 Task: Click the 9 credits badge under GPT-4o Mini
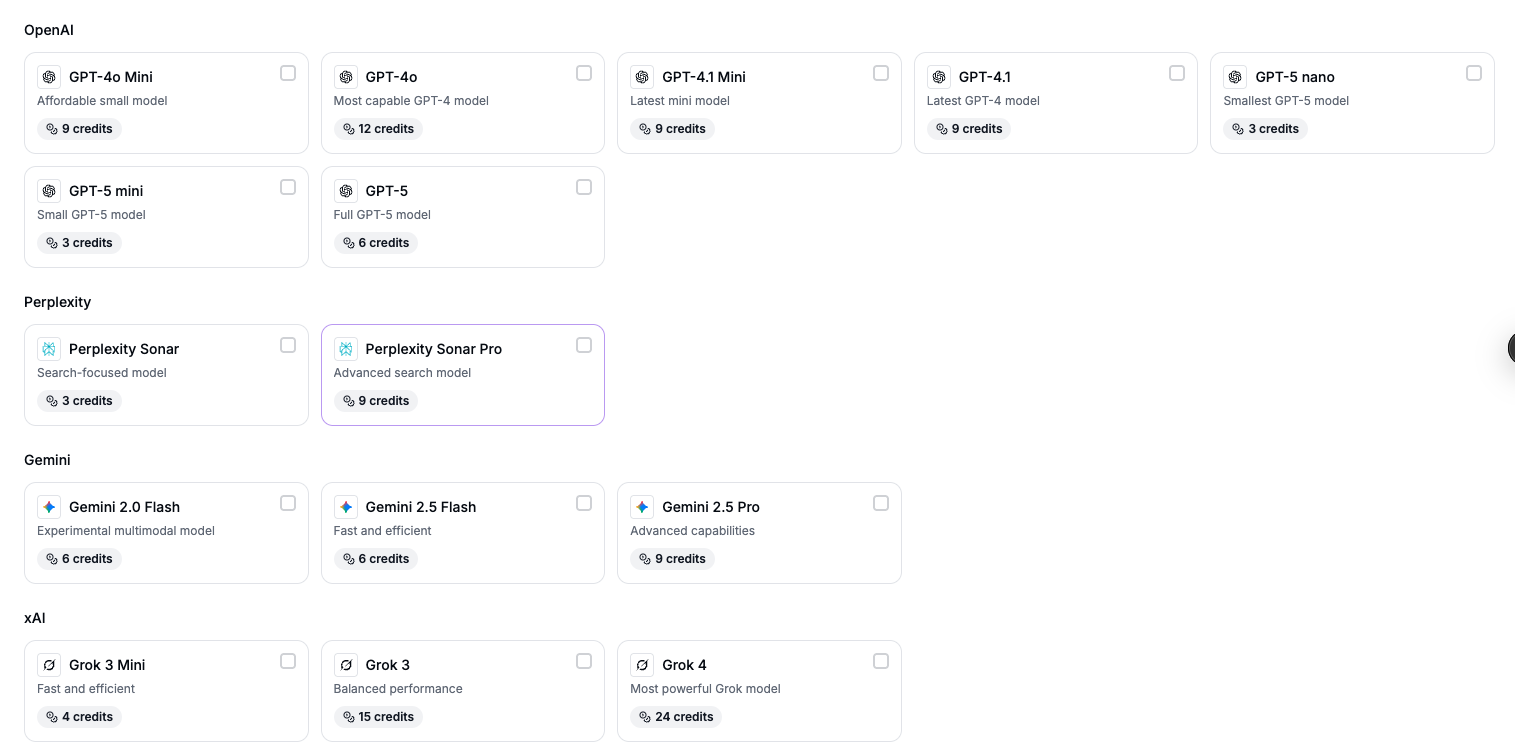point(79,129)
